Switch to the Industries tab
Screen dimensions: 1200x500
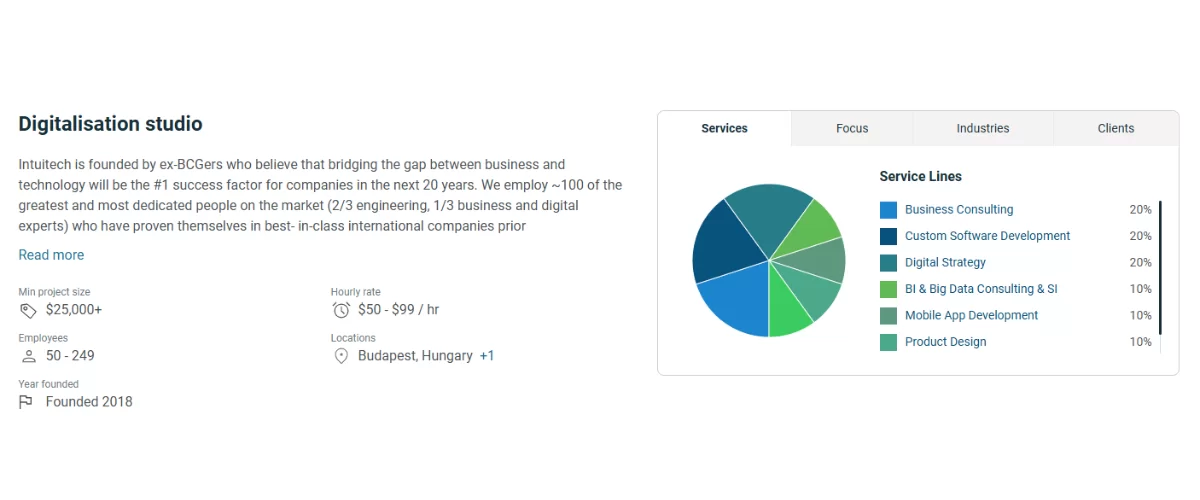coord(982,128)
